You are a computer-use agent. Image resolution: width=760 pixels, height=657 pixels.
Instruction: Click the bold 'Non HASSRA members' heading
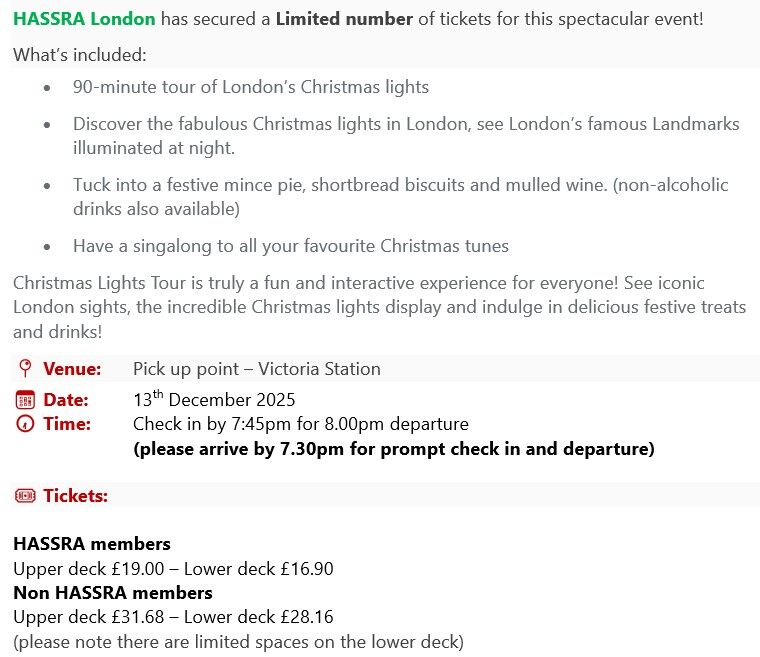(x=113, y=593)
